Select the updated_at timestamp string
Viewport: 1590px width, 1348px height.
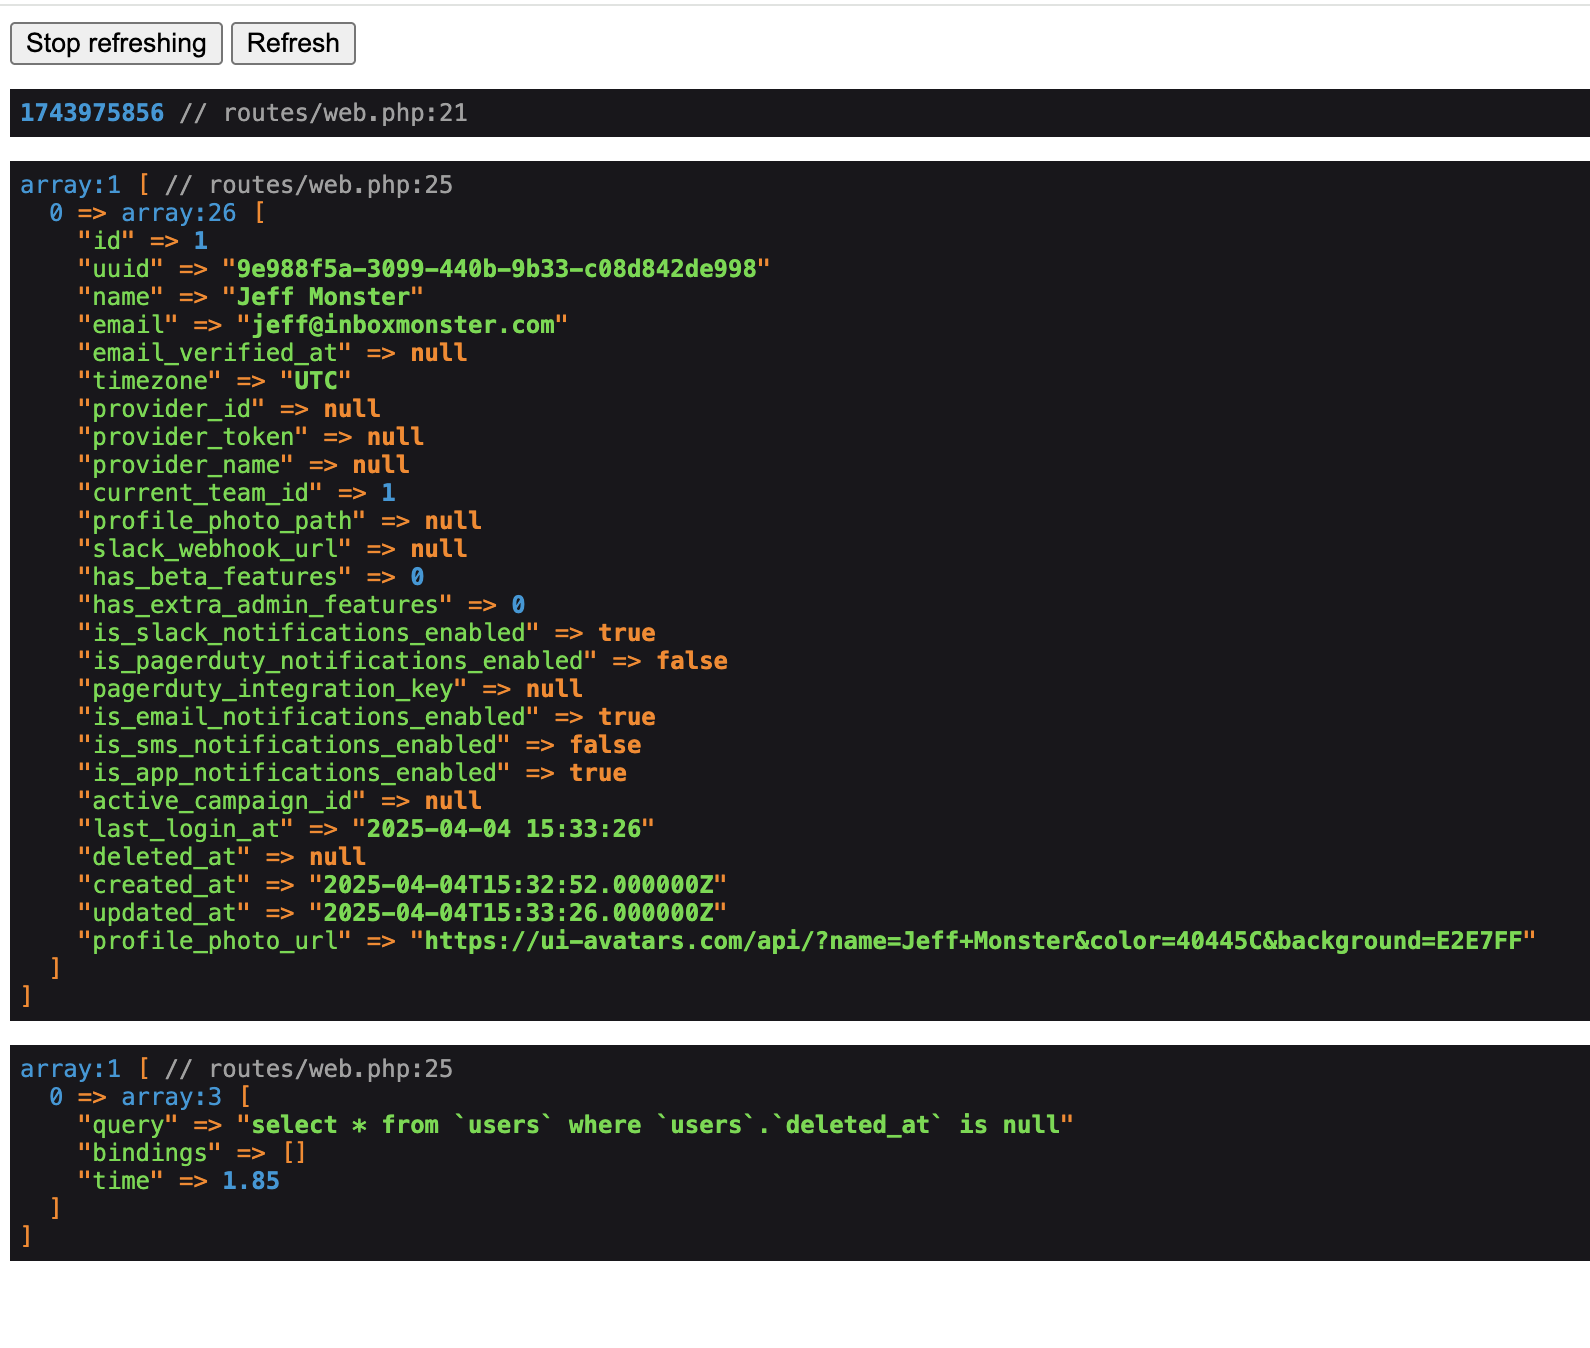(x=517, y=913)
